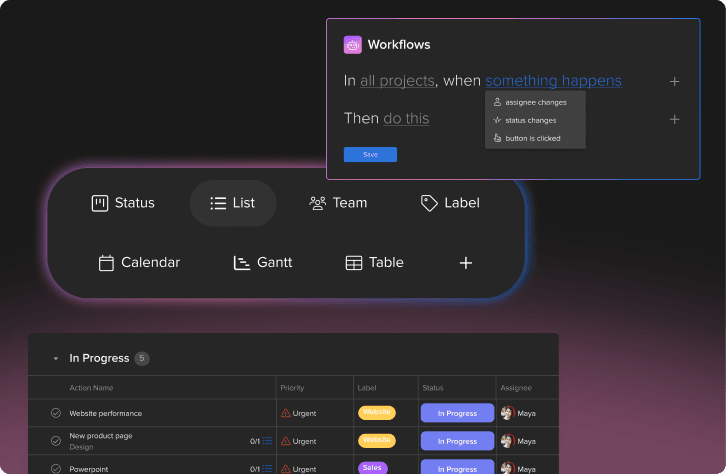Change Urgent priority for Website performance
726x474 pixels.
298,413
